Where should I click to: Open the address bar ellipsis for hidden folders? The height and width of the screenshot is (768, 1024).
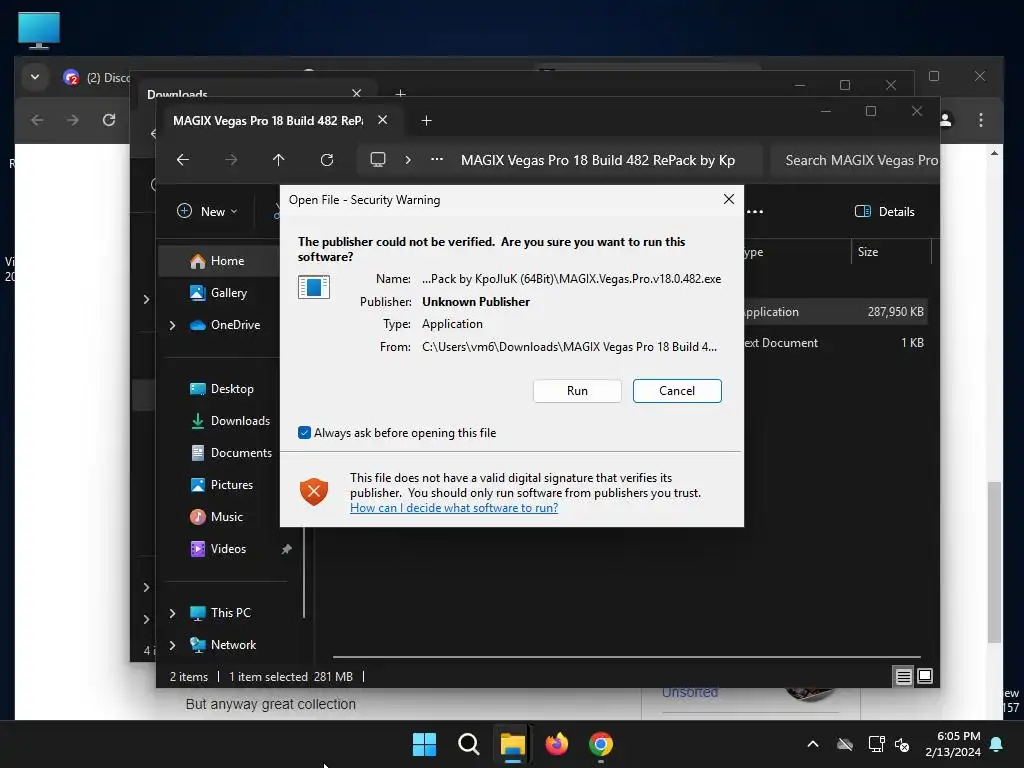tap(437, 159)
